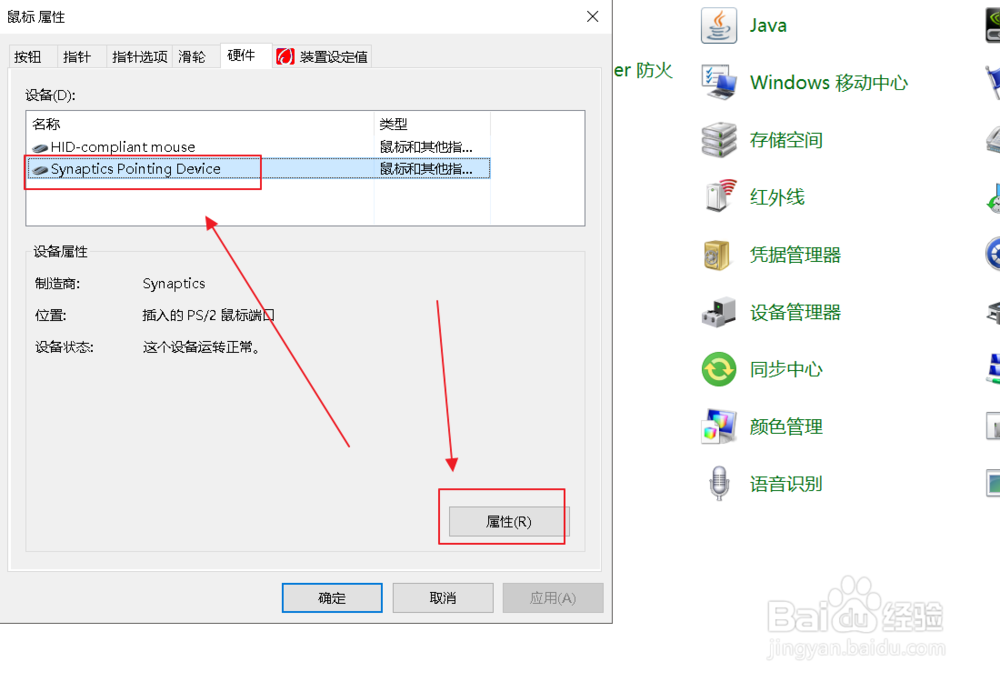1000x682 pixels.
Task: Open 颜色管理 icon
Action: [719, 427]
